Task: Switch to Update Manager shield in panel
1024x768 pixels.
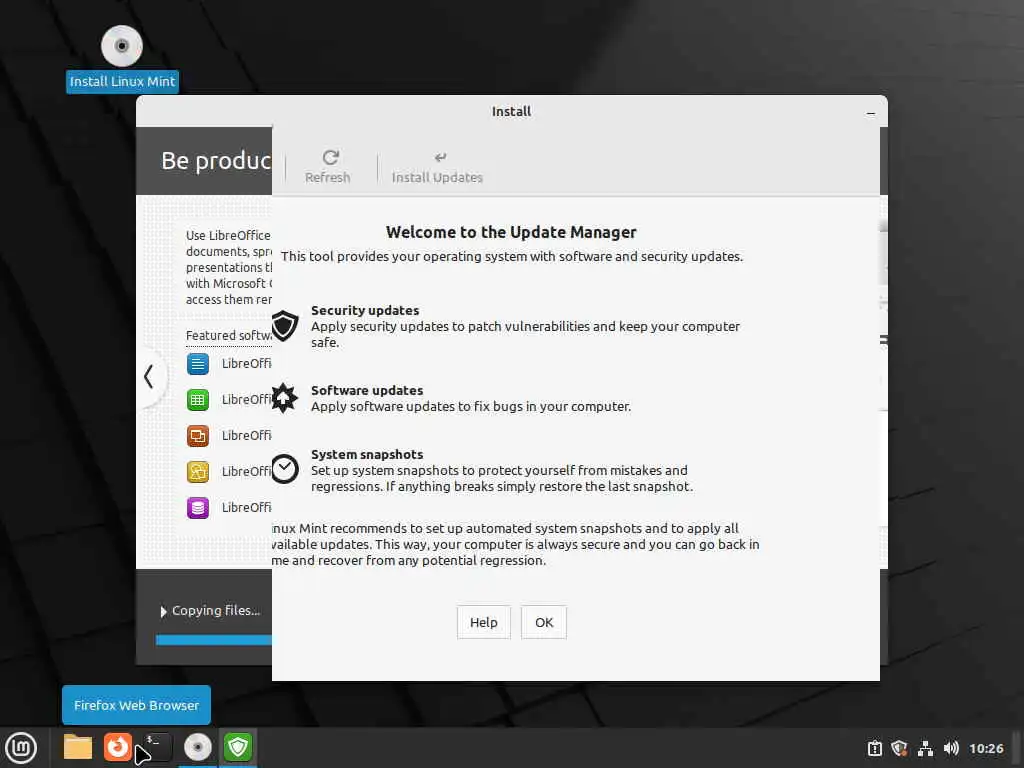Action: 238,748
